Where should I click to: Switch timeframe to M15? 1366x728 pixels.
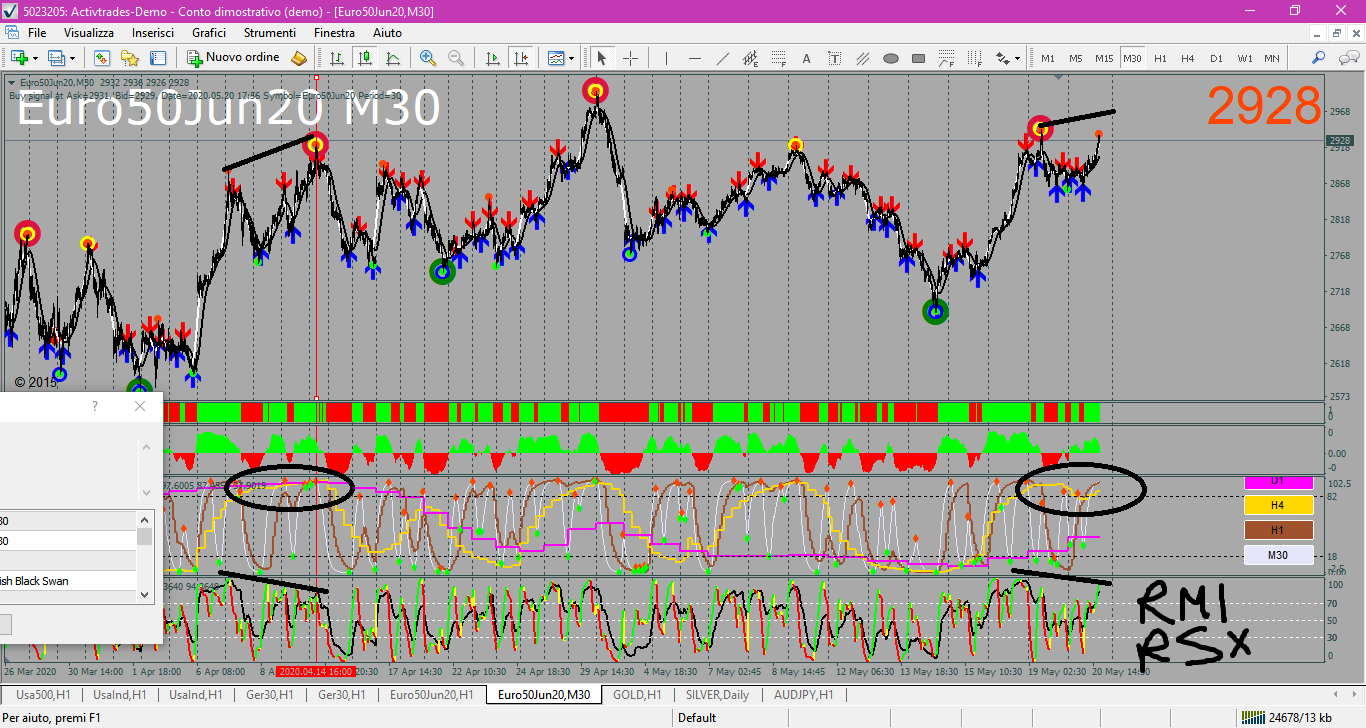1104,58
